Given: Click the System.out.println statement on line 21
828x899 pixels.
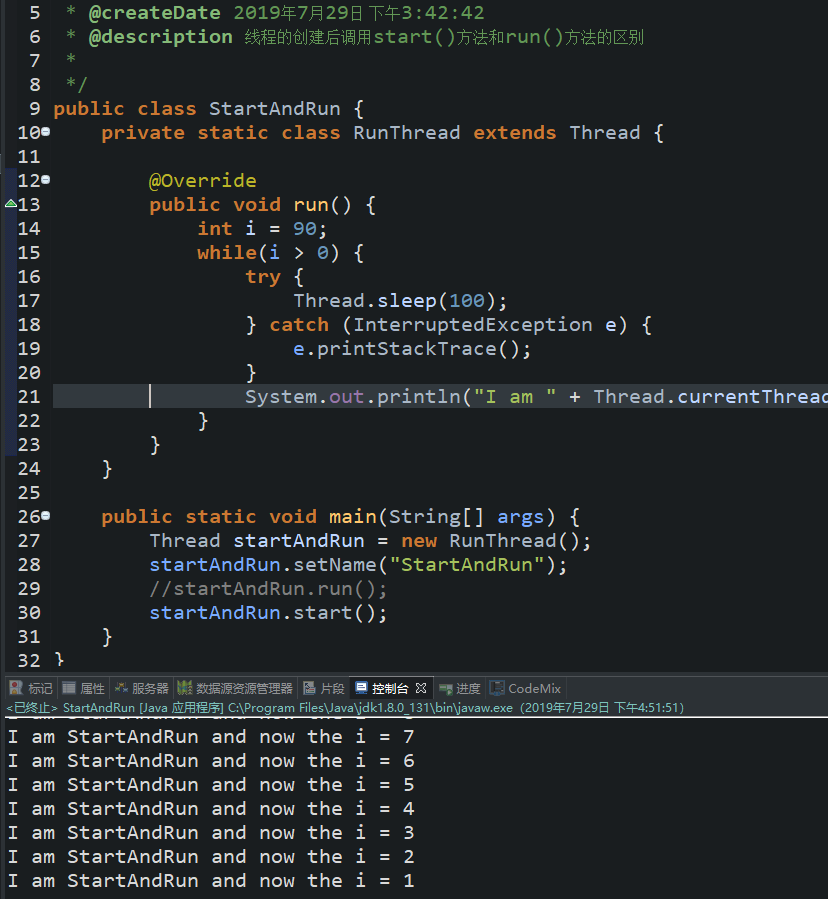Looking at the screenshot, I should [x=536, y=397].
